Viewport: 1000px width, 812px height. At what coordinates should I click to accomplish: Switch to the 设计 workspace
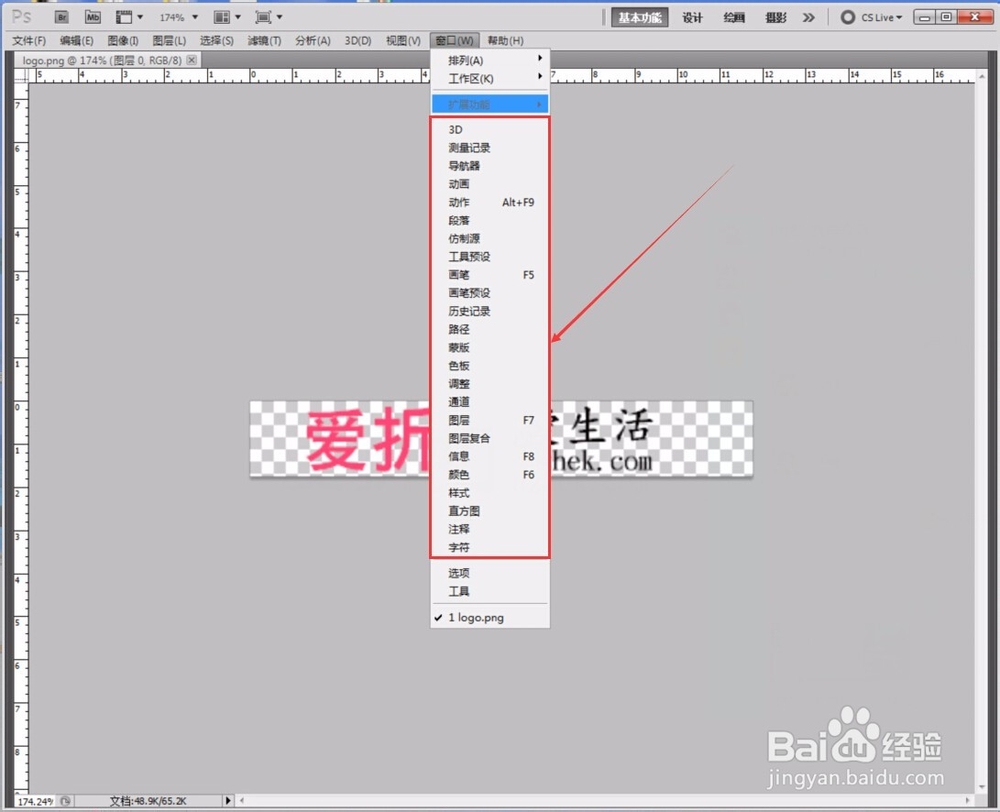692,17
